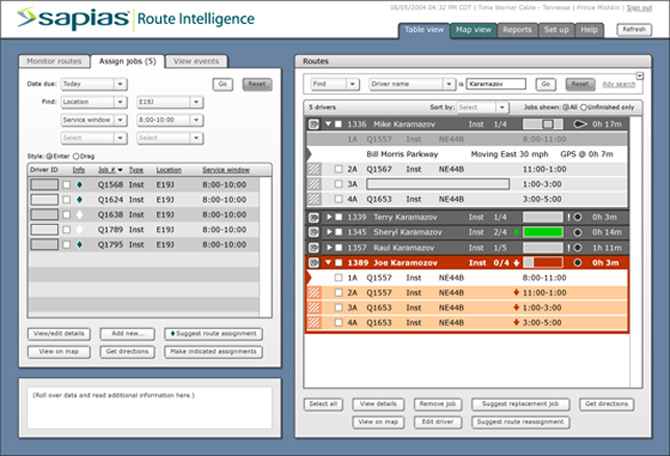The width and height of the screenshot is (670, 456).
Task: Open the Location find dropdown
Action: 94,102
